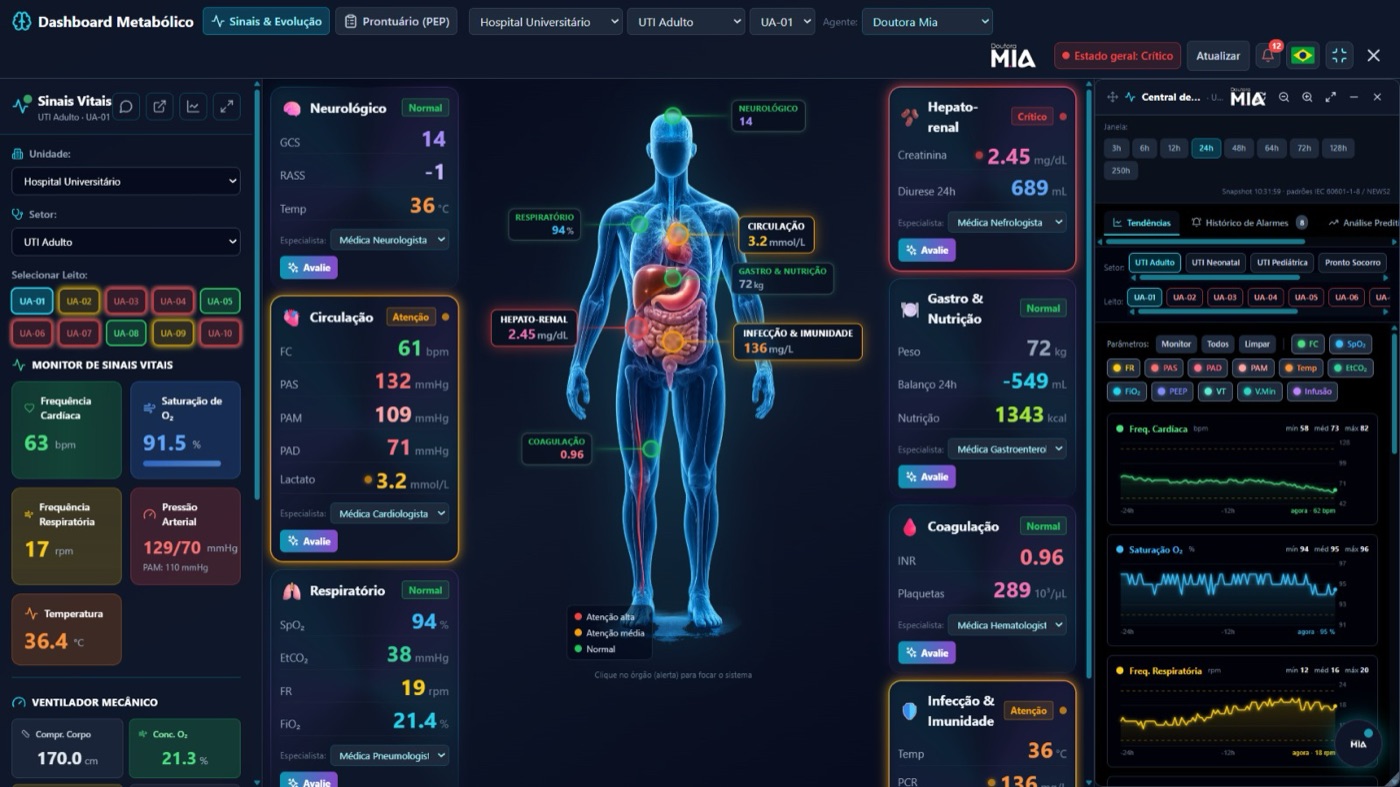Open the chat bubble icon in Sinais Vitais
This screenshot has height=787, width=1400.
[x=126, y=107]
